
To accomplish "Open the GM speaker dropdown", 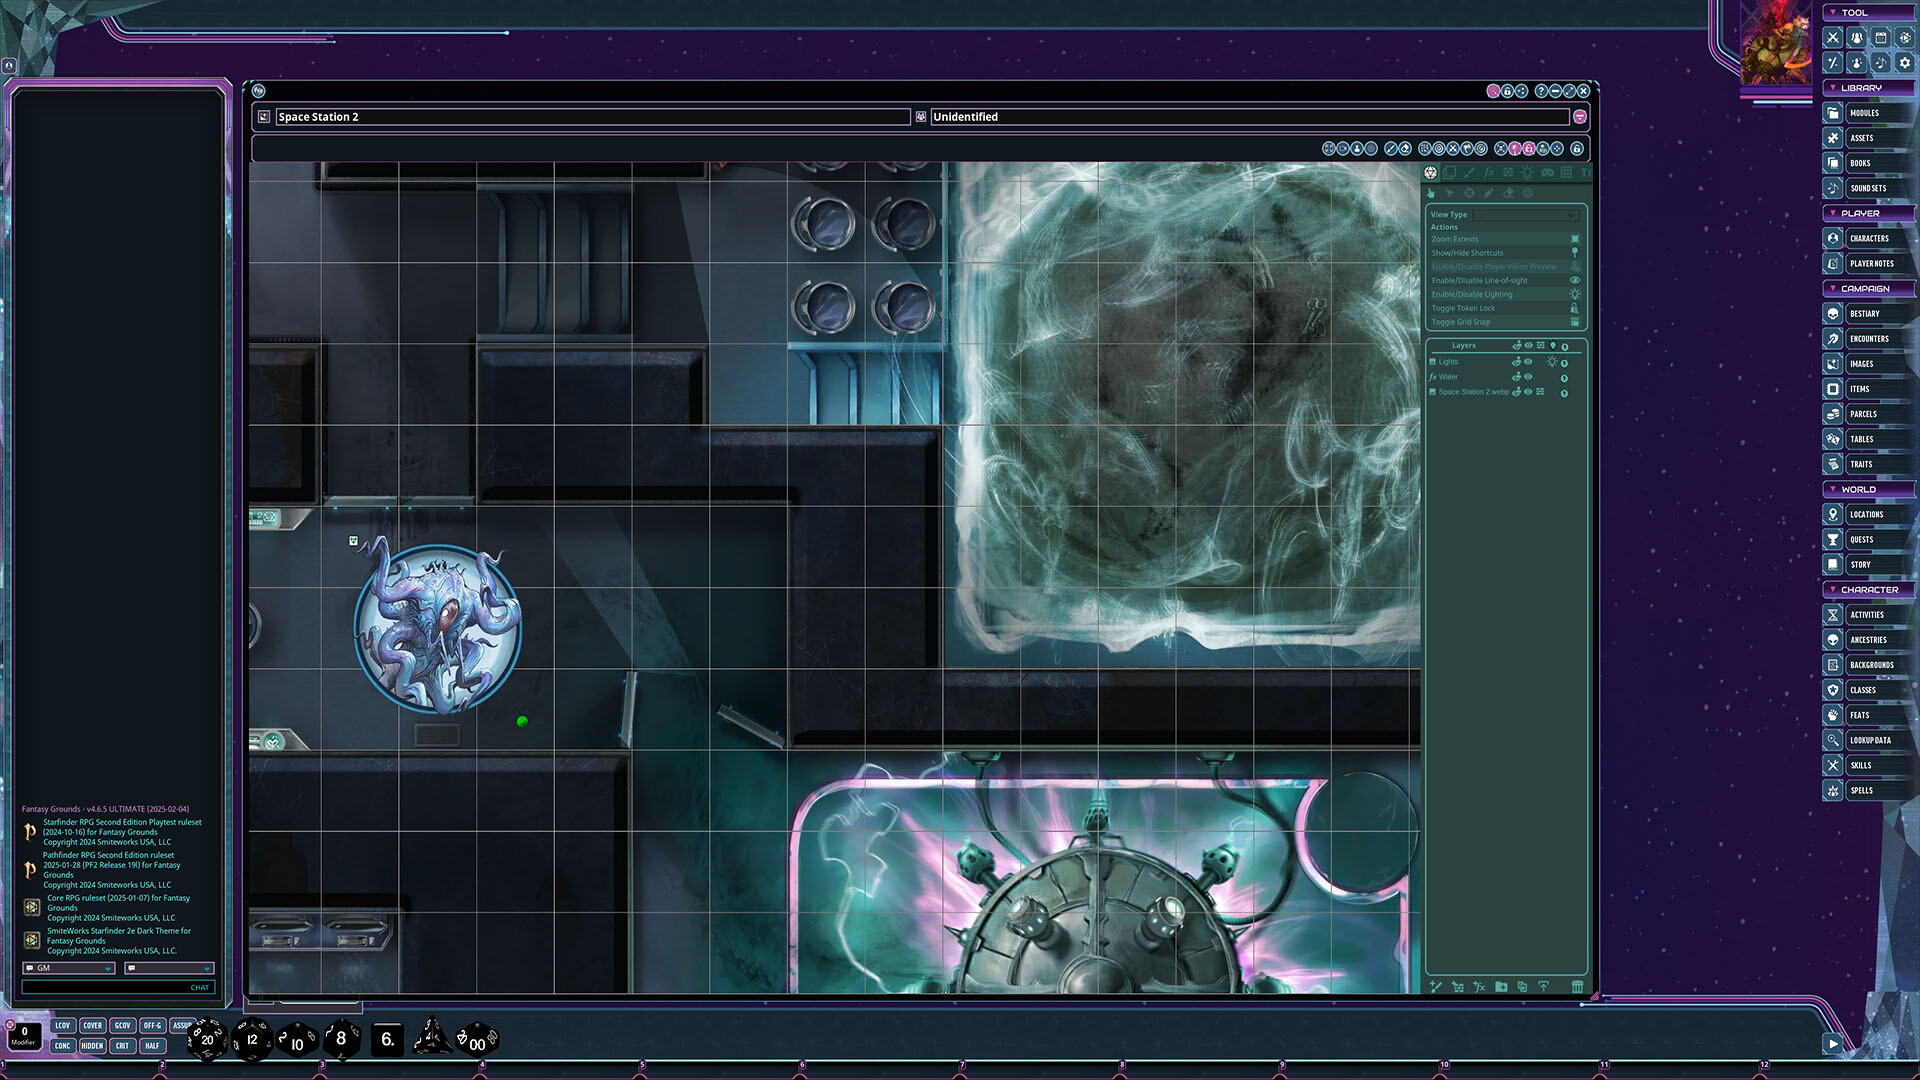I will (69, 968).
